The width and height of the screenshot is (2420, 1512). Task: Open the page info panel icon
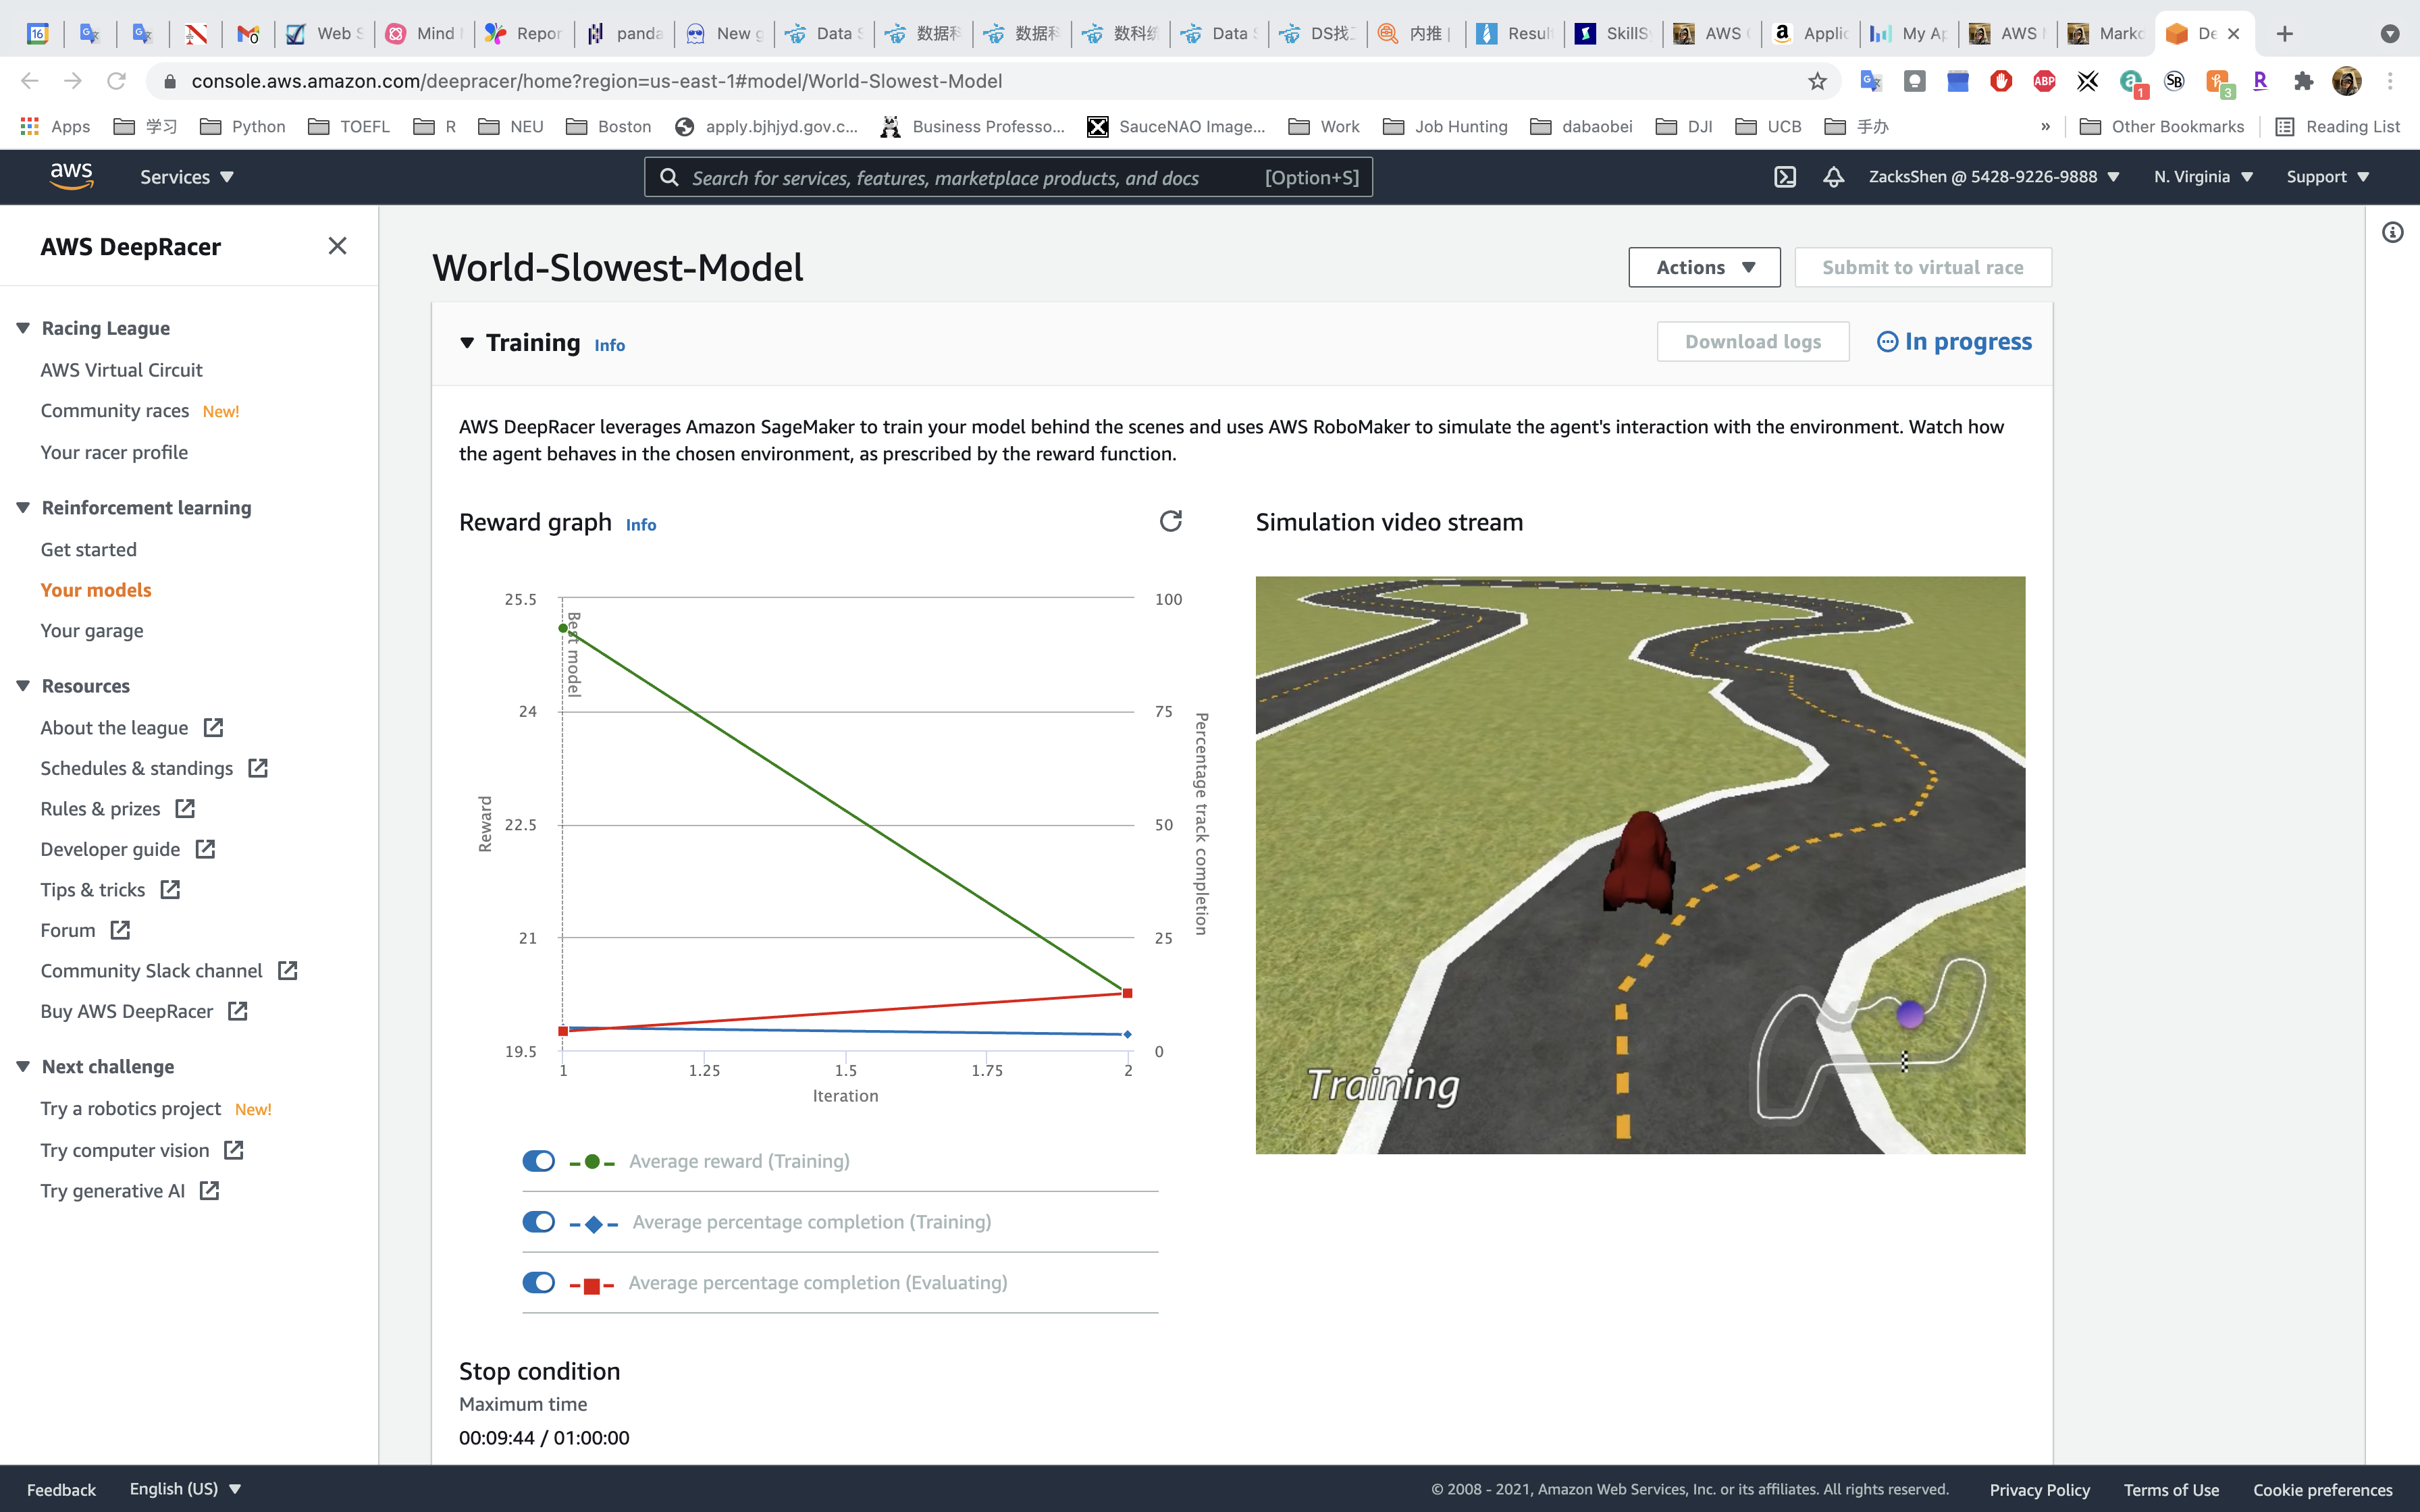2392,233
